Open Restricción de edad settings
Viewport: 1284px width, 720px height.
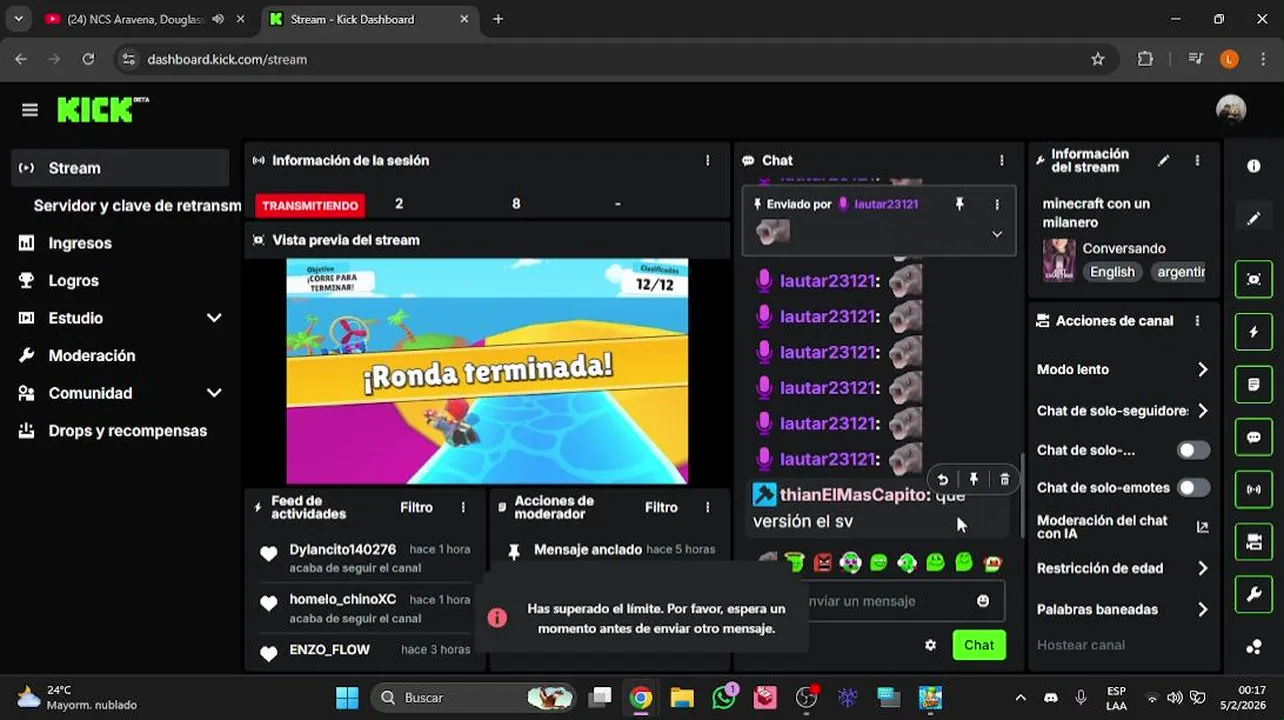pos(1122,568)
